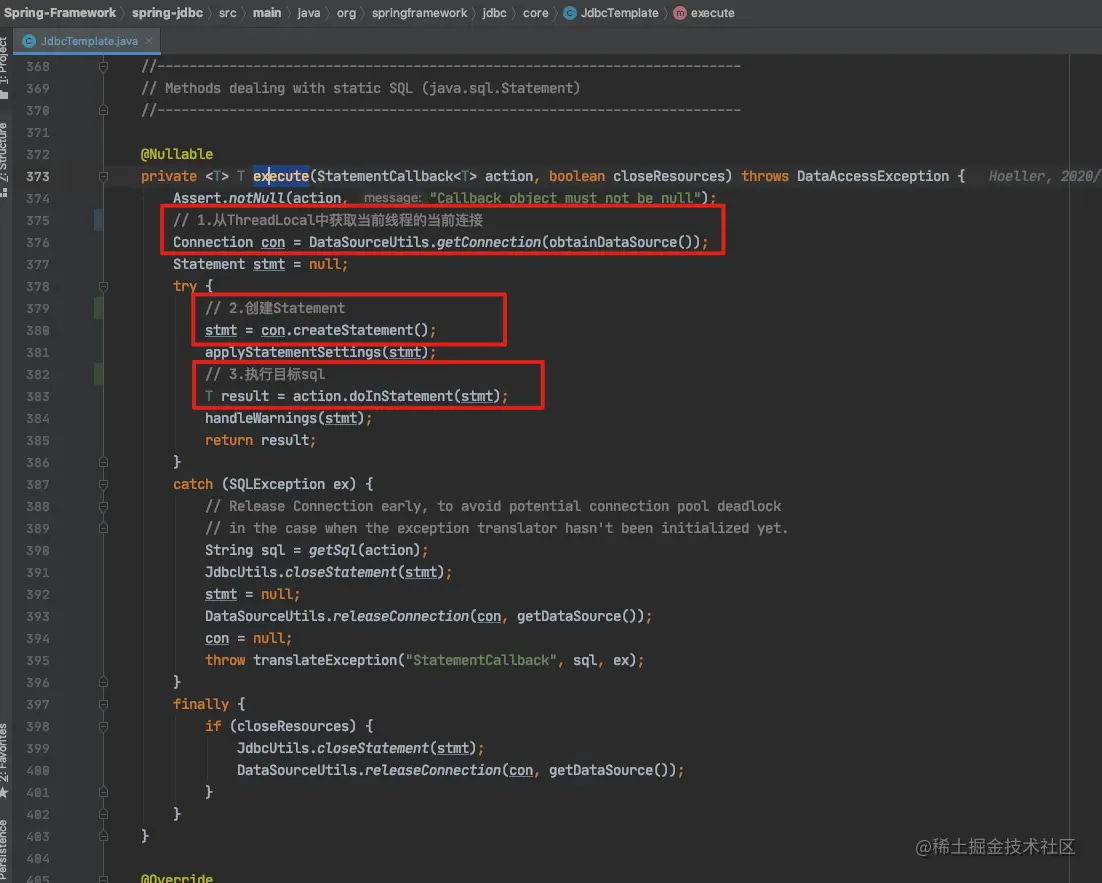This screenshot has width=1102, height=883.
Task: Collapse the finally block fold at line 397
Action: [103, 704]
